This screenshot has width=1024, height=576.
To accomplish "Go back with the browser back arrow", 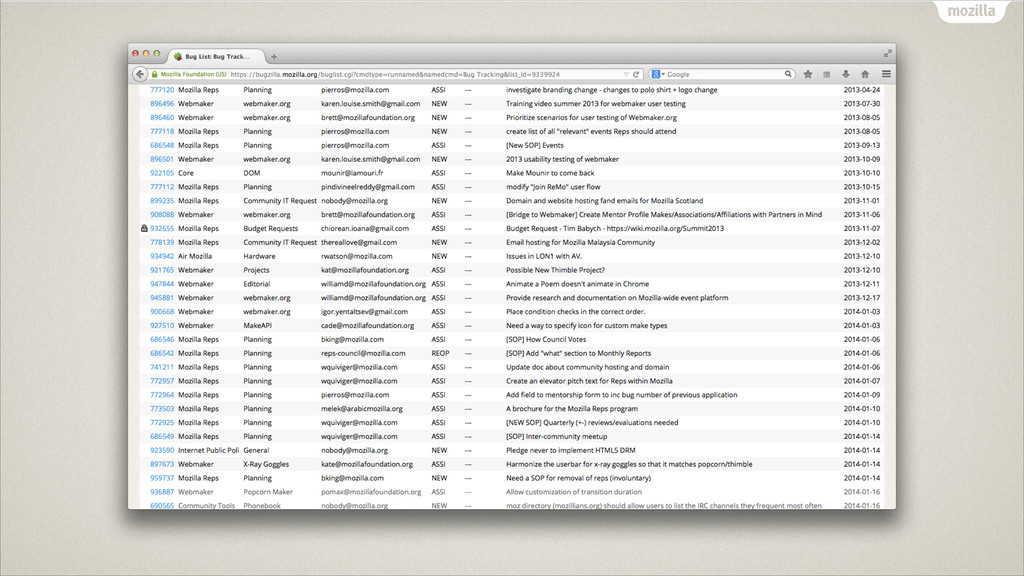I will [140, 74].
